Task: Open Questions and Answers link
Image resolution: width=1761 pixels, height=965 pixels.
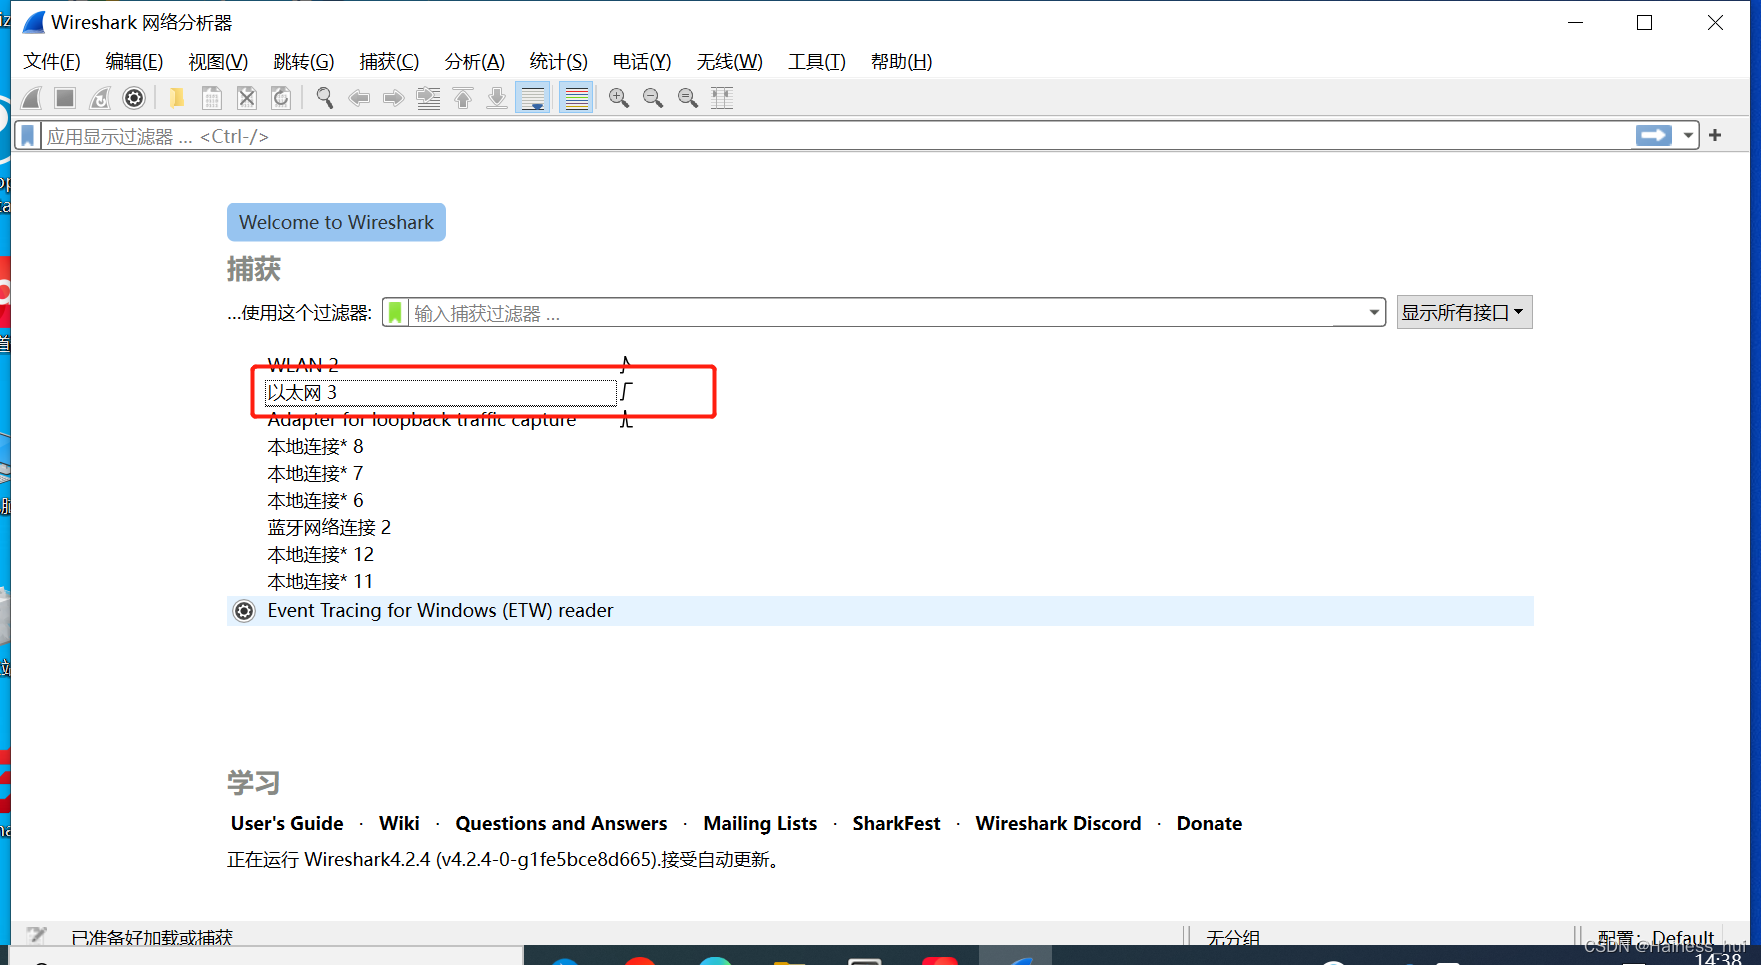Action: pyautogui.click(x=561, y=823)
